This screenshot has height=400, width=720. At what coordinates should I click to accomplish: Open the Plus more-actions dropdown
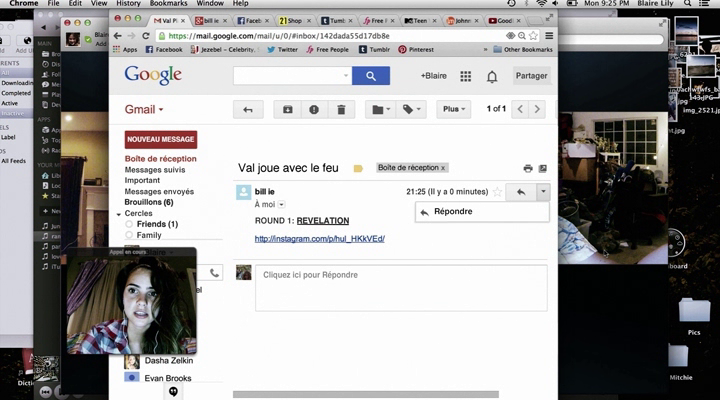tap(454, 109)
